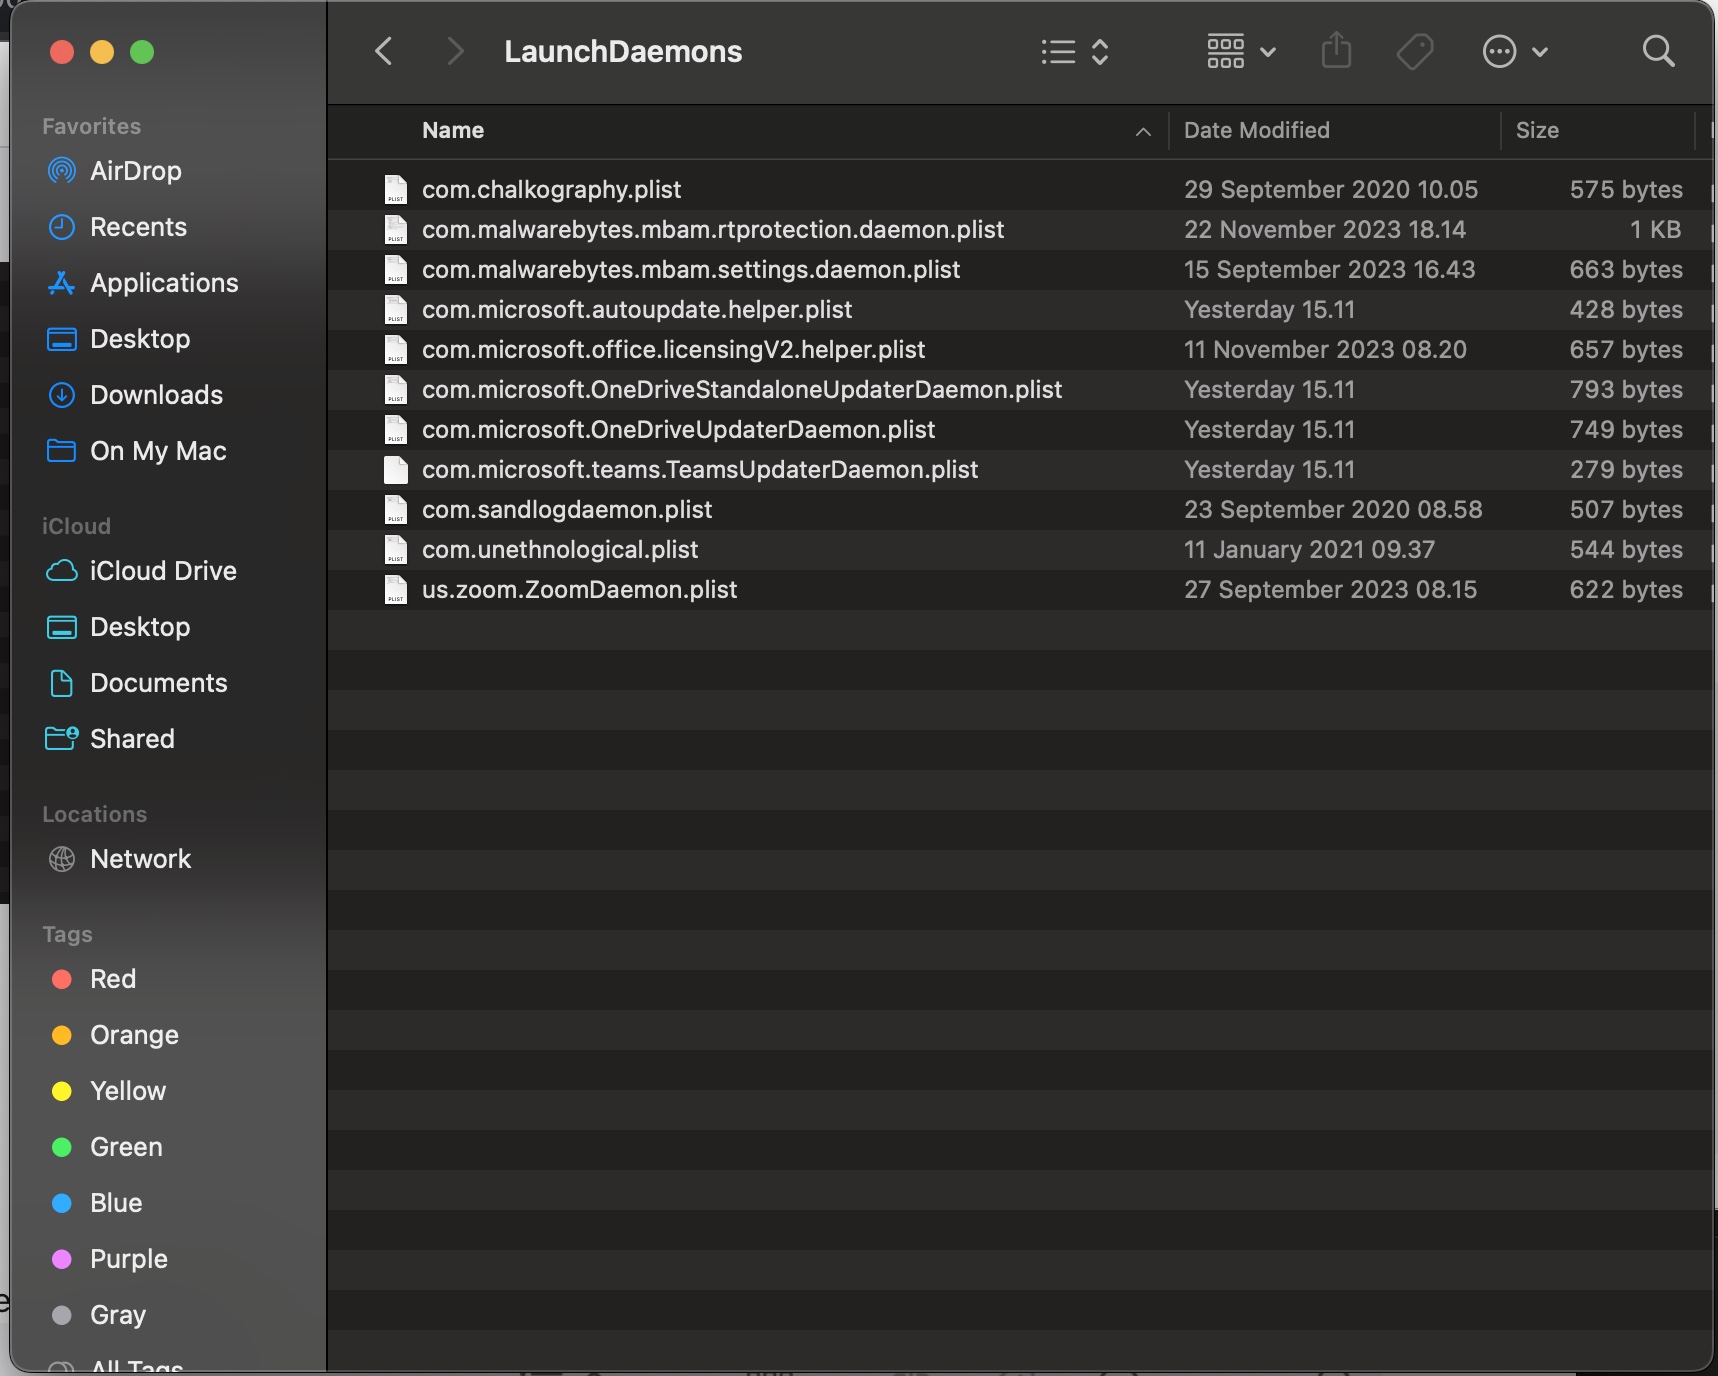The image size is (1718, 1376).
Task: Click the forward navigation chevron
Action: pyautogui.click(x=455, y=51)
